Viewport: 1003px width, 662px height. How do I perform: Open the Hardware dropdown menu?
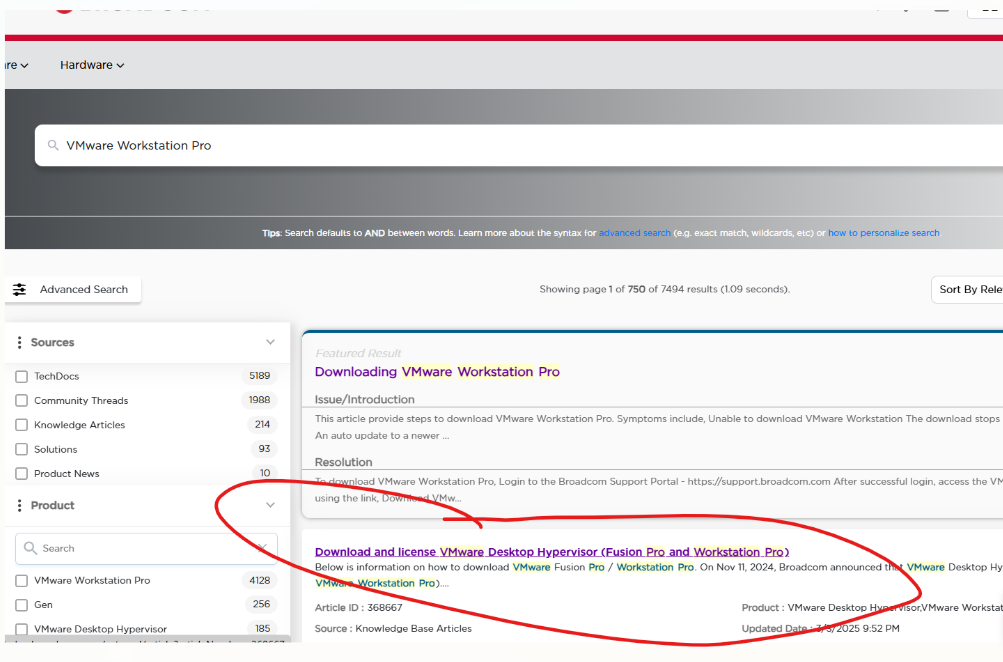92,65
